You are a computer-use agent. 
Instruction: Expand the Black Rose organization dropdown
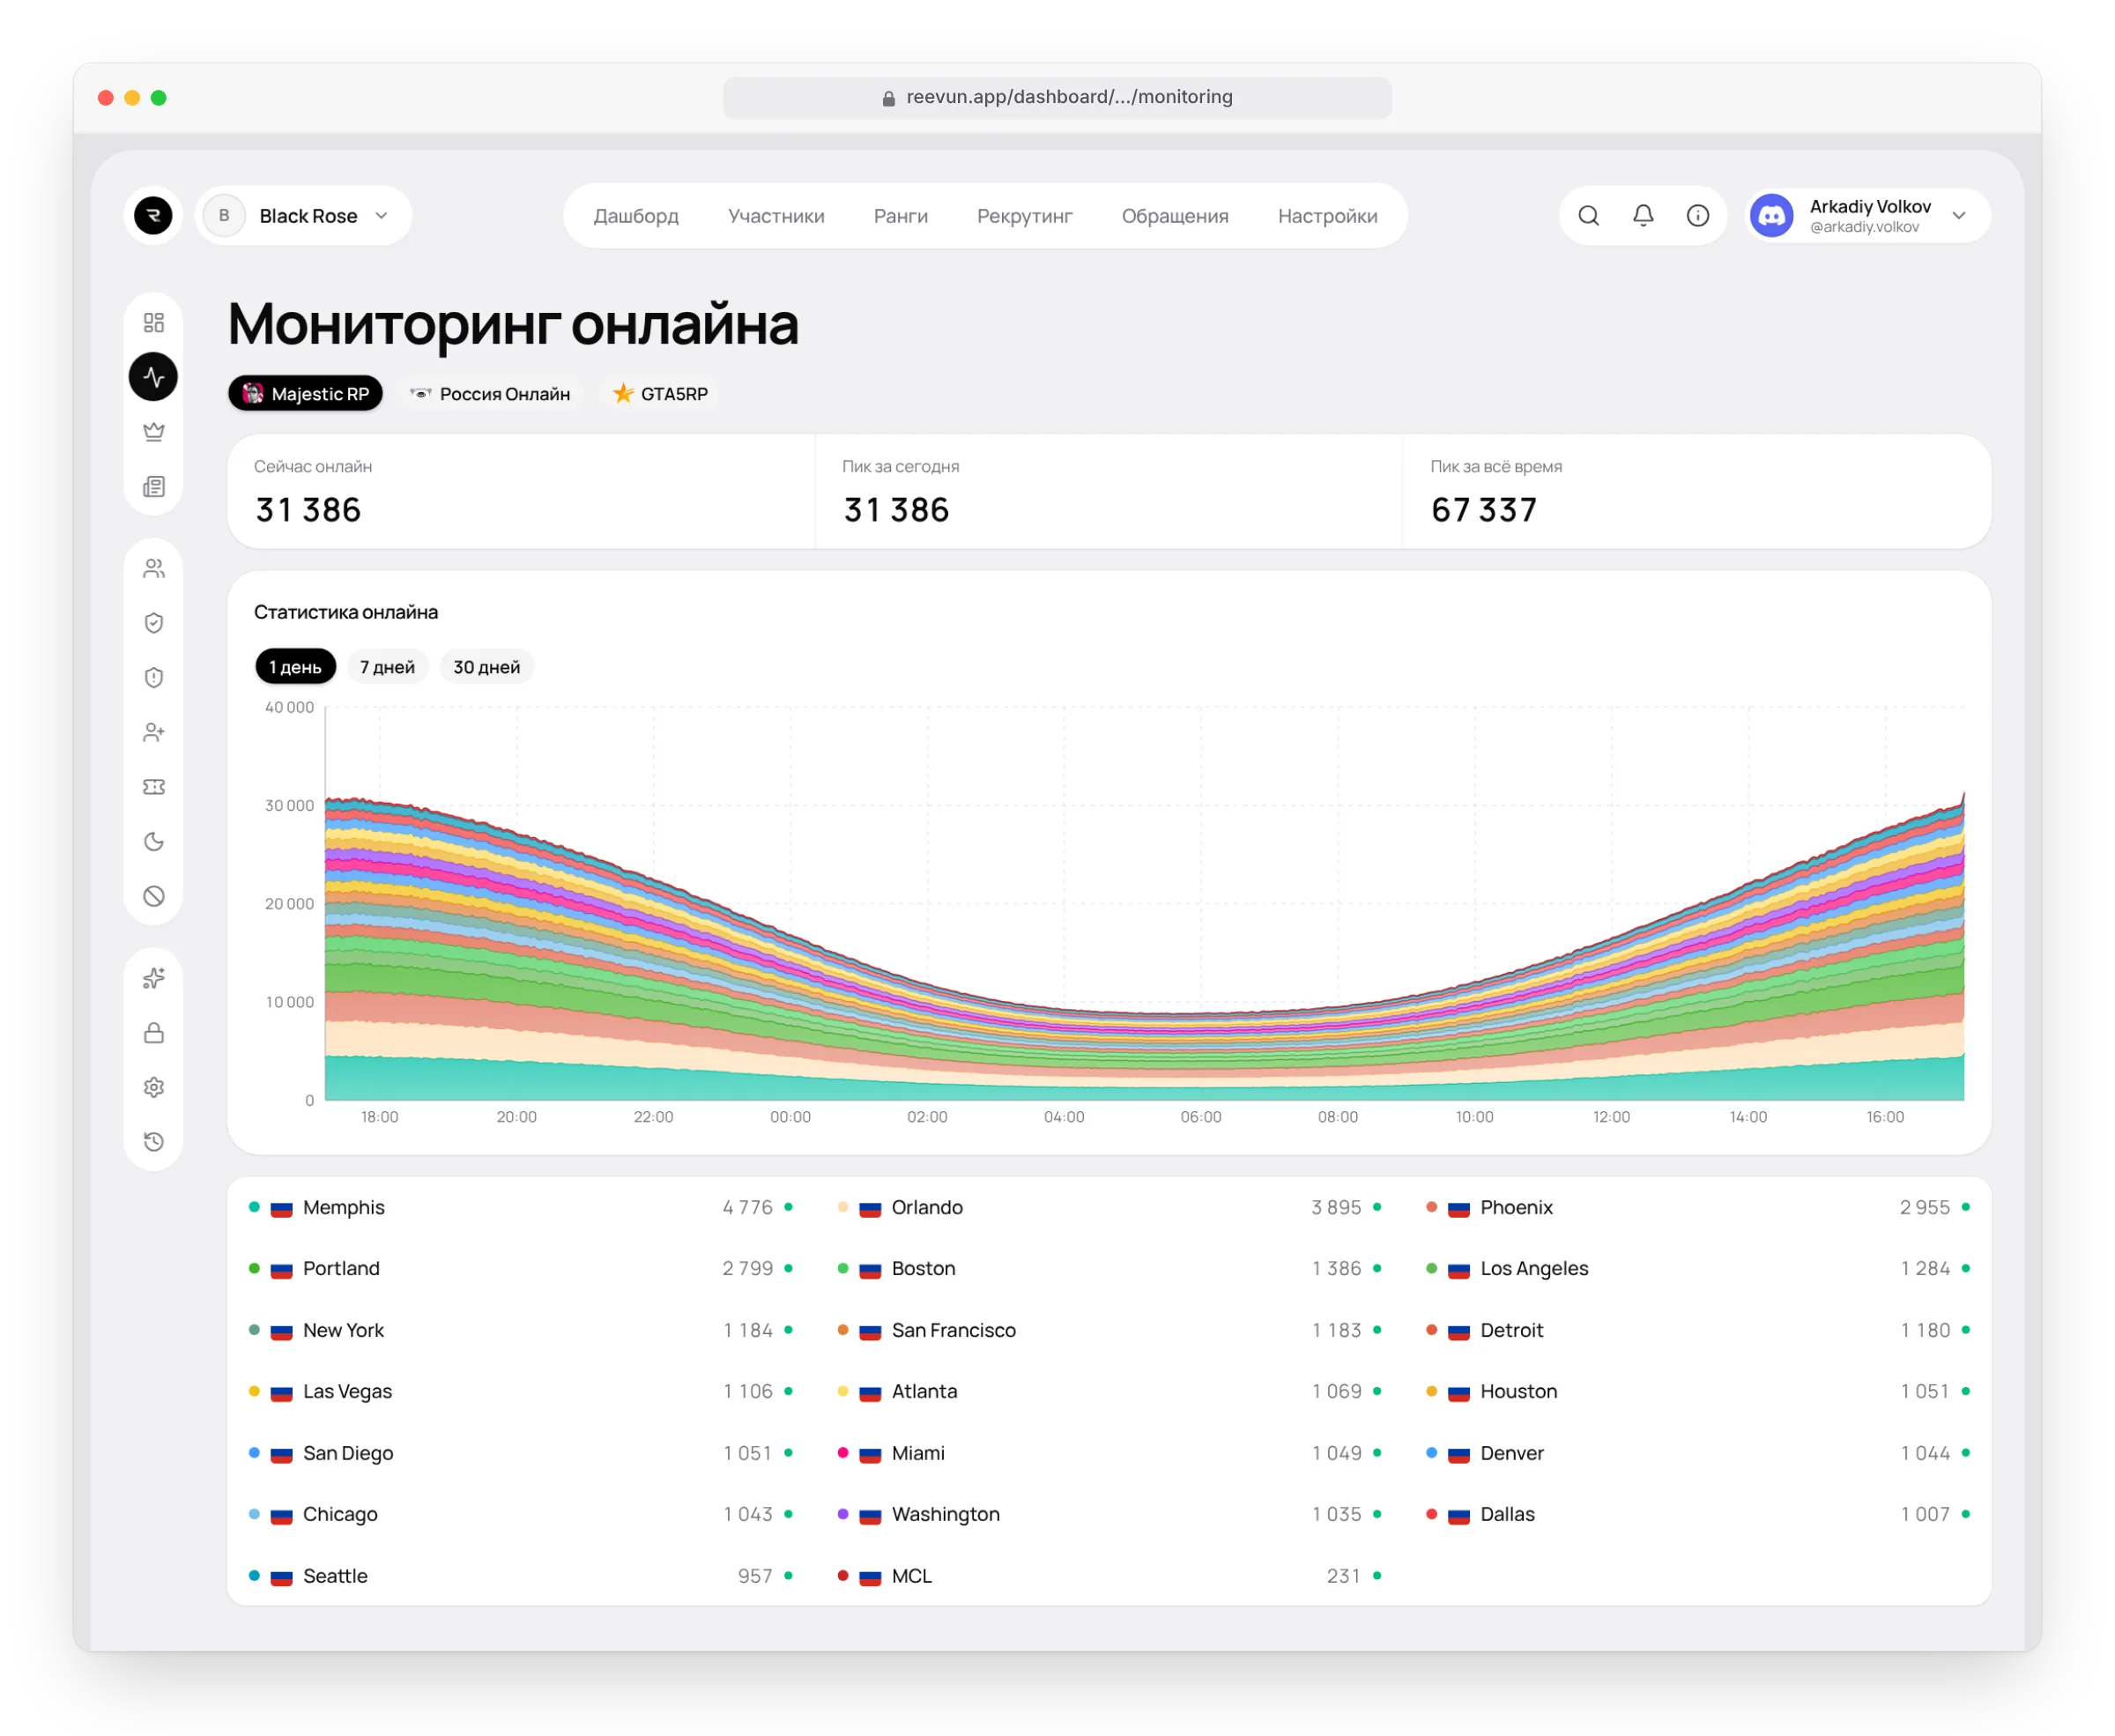(304, 216)
